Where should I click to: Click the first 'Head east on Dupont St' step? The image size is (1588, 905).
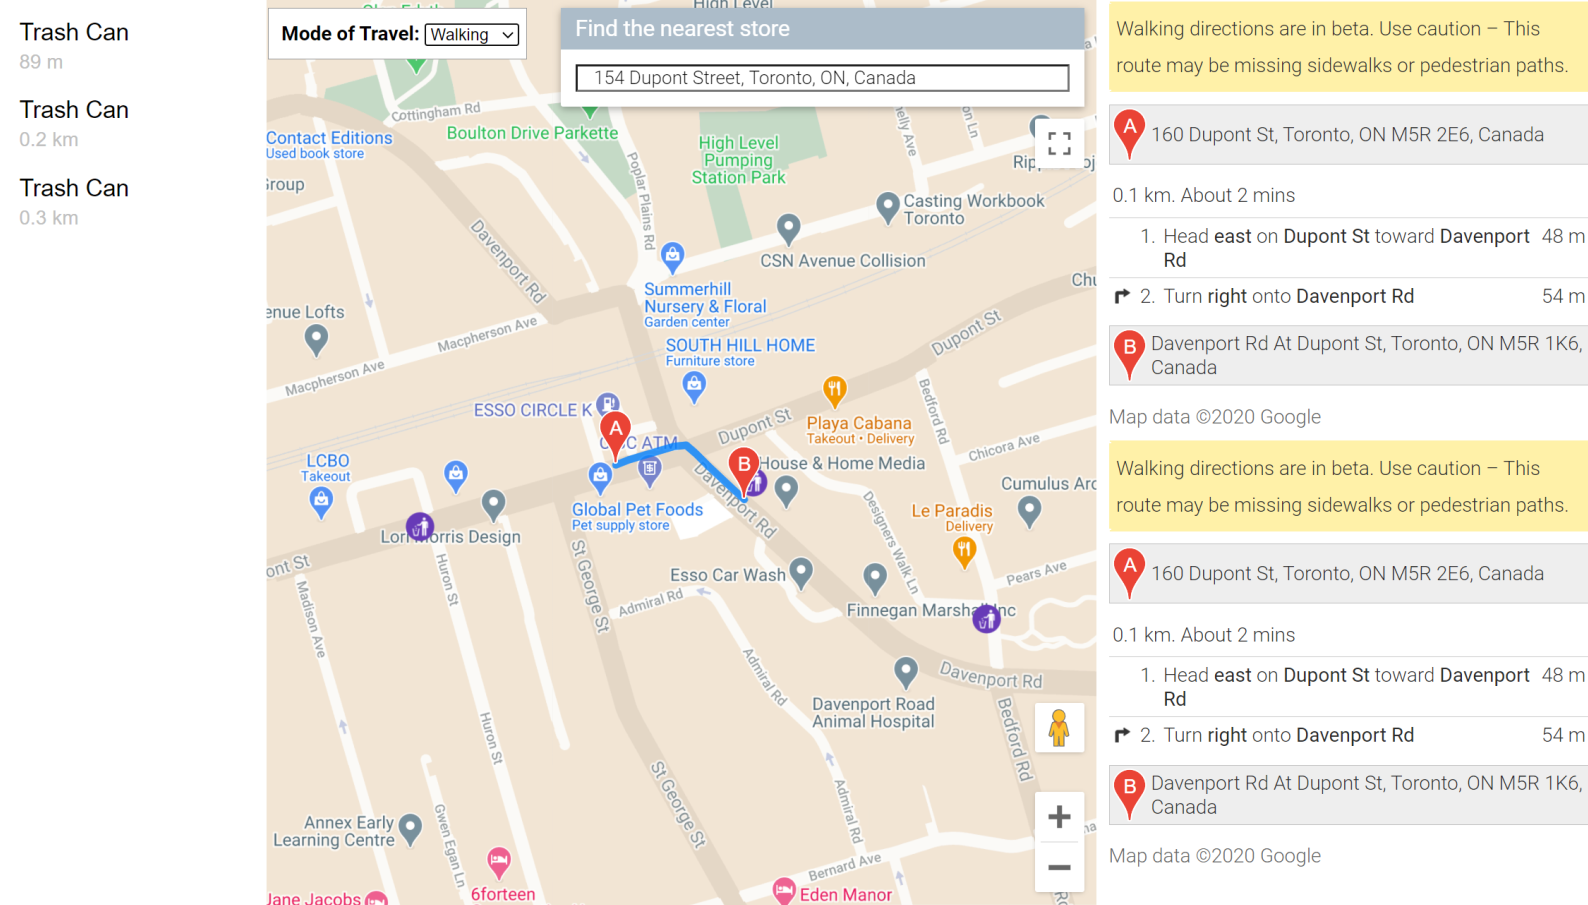(x=1349, y=248)
